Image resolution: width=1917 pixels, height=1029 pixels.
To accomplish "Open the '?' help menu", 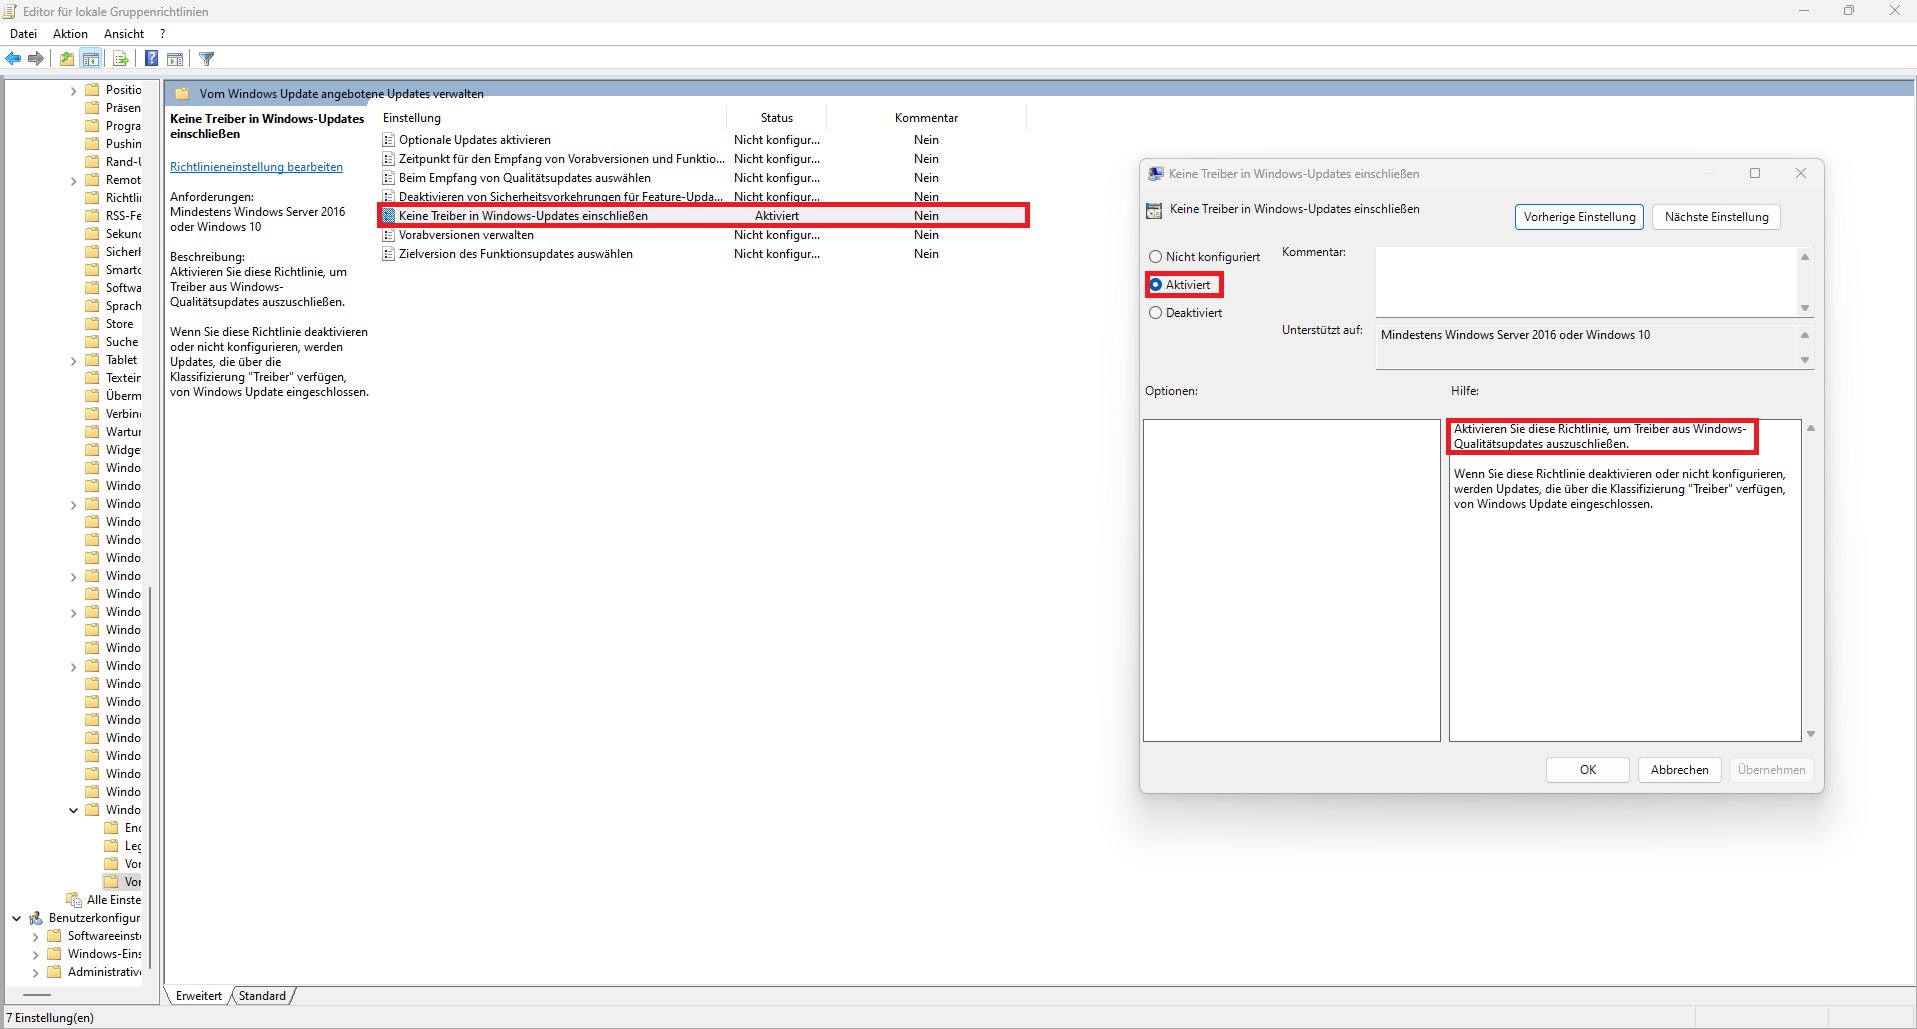I will click(x=162, y=34).
